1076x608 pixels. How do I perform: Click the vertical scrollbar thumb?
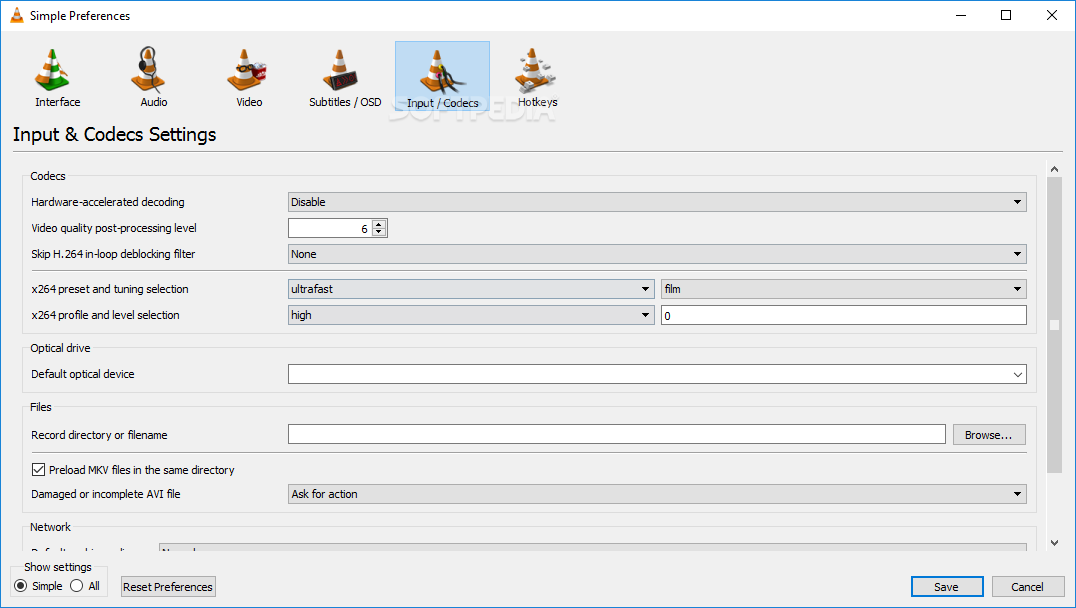(x=1054, y=325)
